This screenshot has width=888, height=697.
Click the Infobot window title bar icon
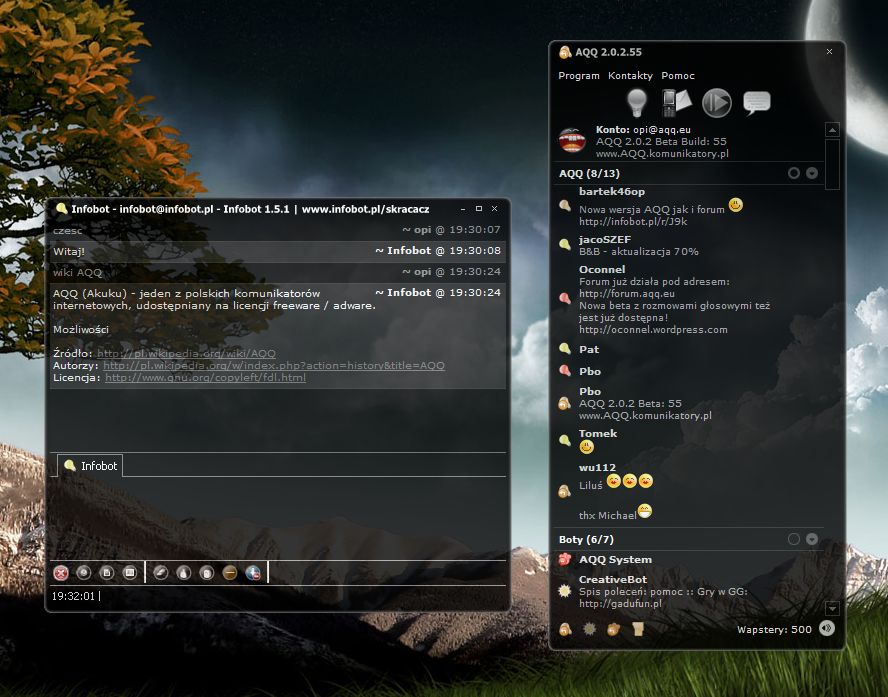click(x=62, y=209)
